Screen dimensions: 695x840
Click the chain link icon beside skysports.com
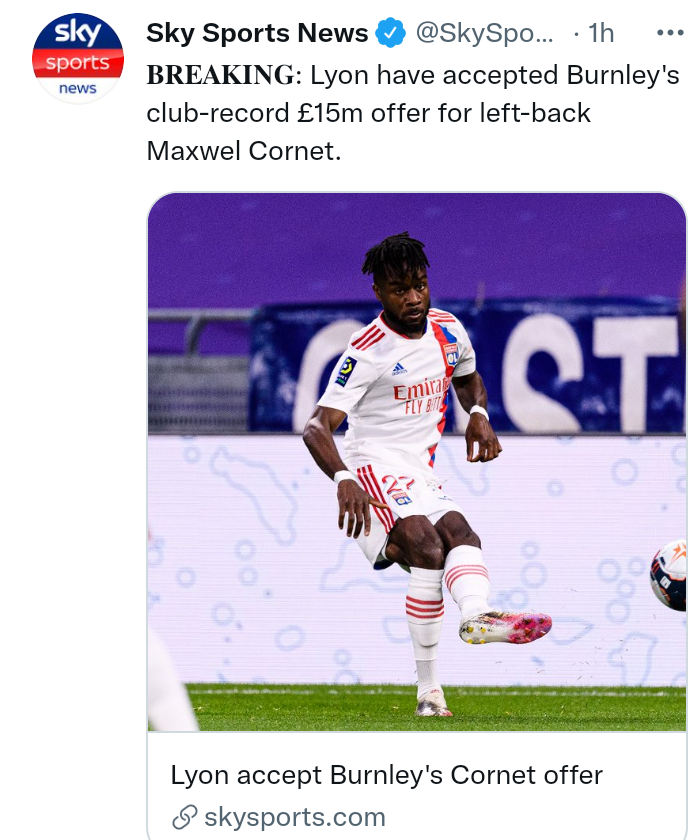pos(184,818)
